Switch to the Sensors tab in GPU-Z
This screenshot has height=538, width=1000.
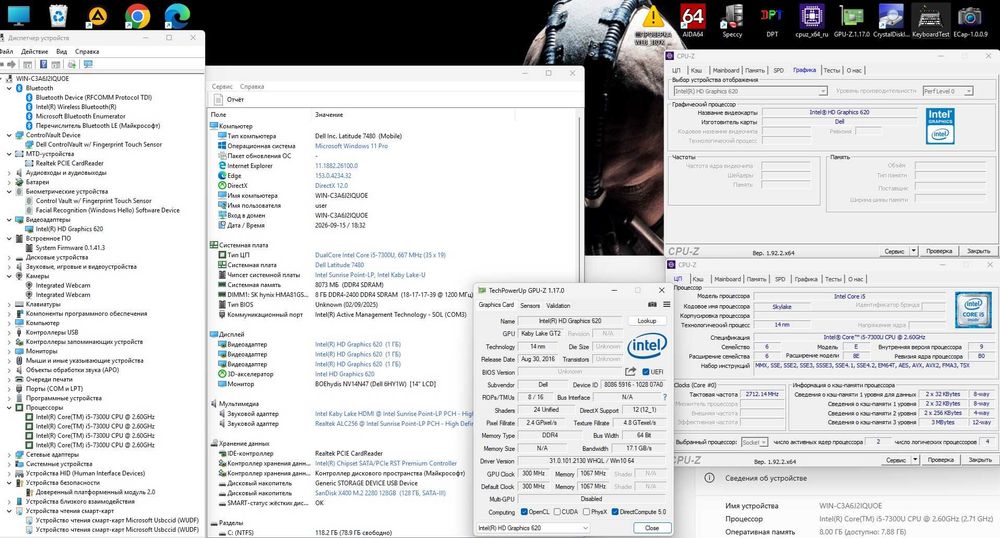[x=529, y=305]
